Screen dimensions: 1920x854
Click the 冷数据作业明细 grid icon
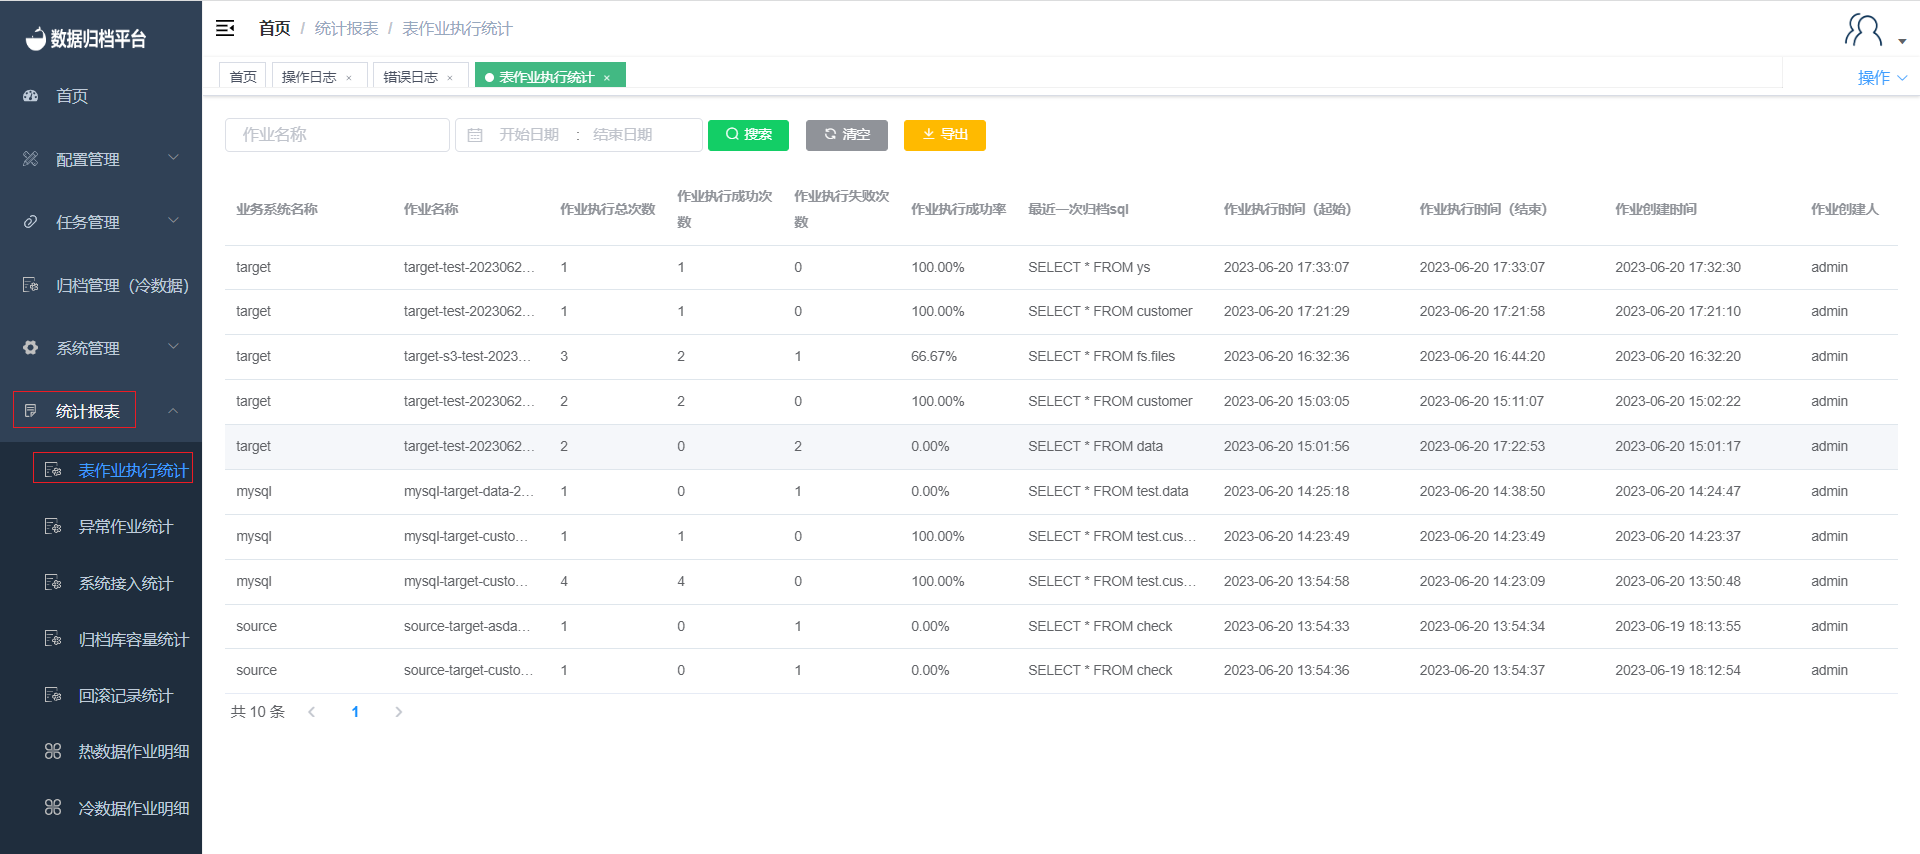coord(53,808)
